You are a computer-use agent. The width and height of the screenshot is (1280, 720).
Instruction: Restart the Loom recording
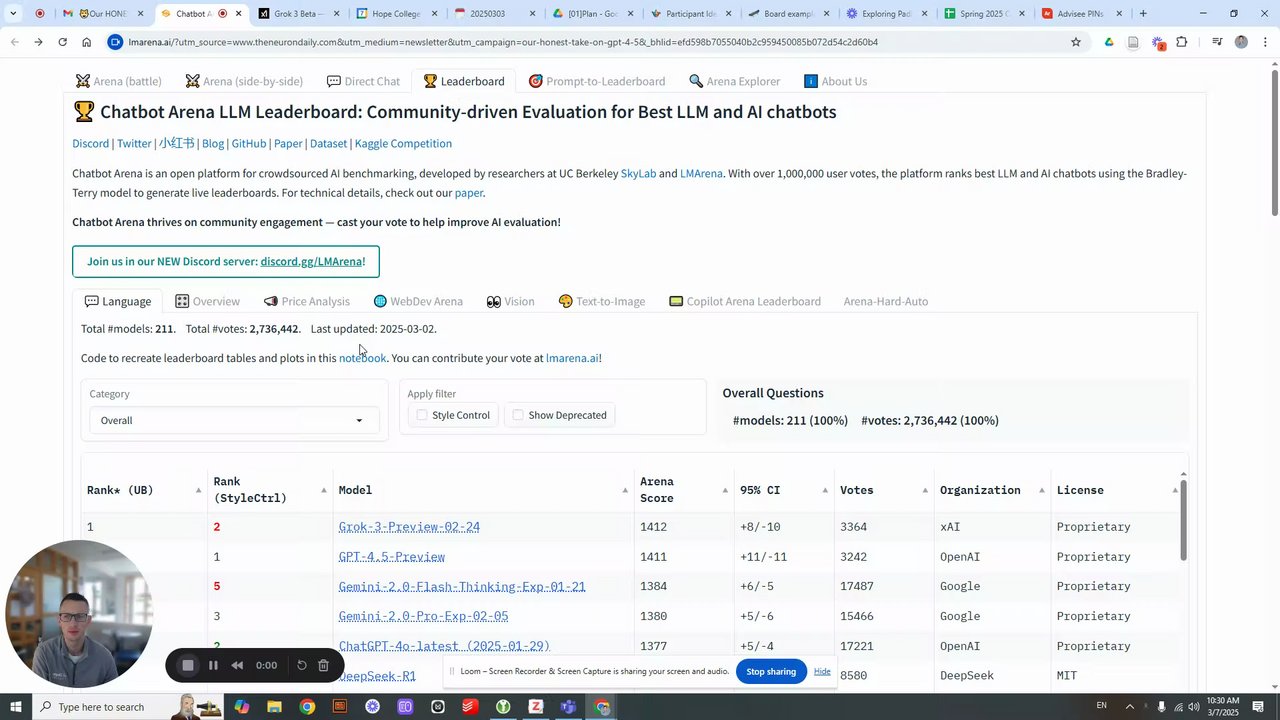click(302, 665)
